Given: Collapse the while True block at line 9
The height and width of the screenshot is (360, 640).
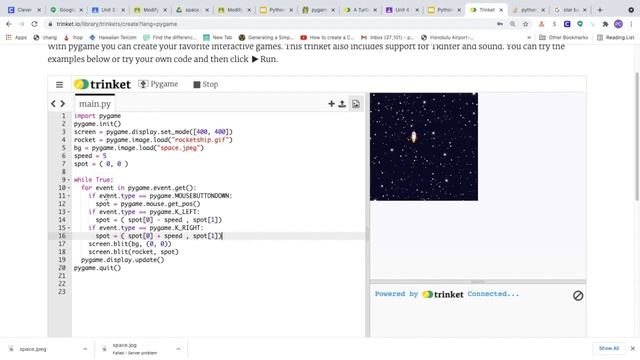Looking at the screenshot, I should (x=69, y=180).
